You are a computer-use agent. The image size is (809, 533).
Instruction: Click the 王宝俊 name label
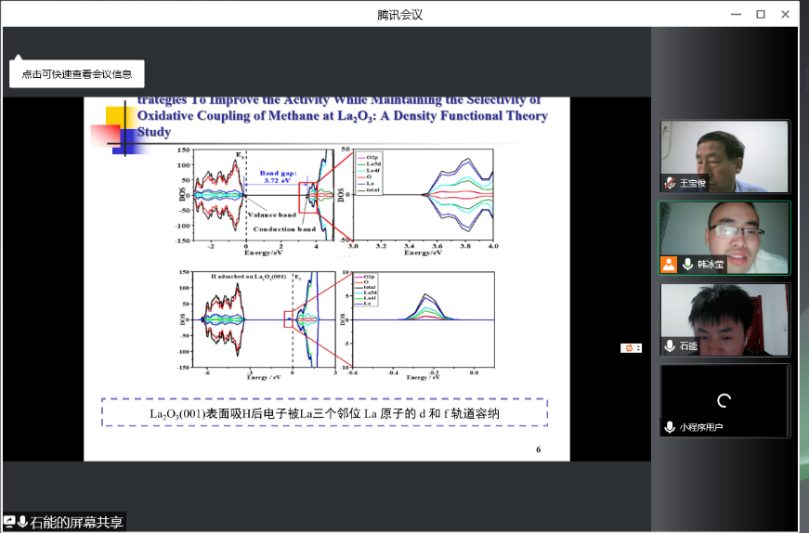[693, 184]
